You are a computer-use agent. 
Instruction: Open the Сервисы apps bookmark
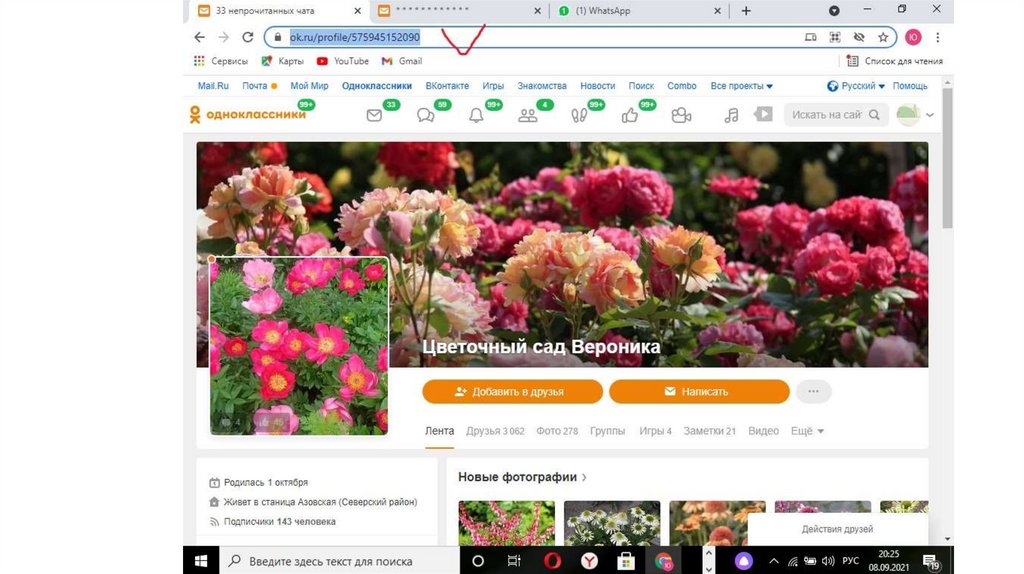[221, 61]
